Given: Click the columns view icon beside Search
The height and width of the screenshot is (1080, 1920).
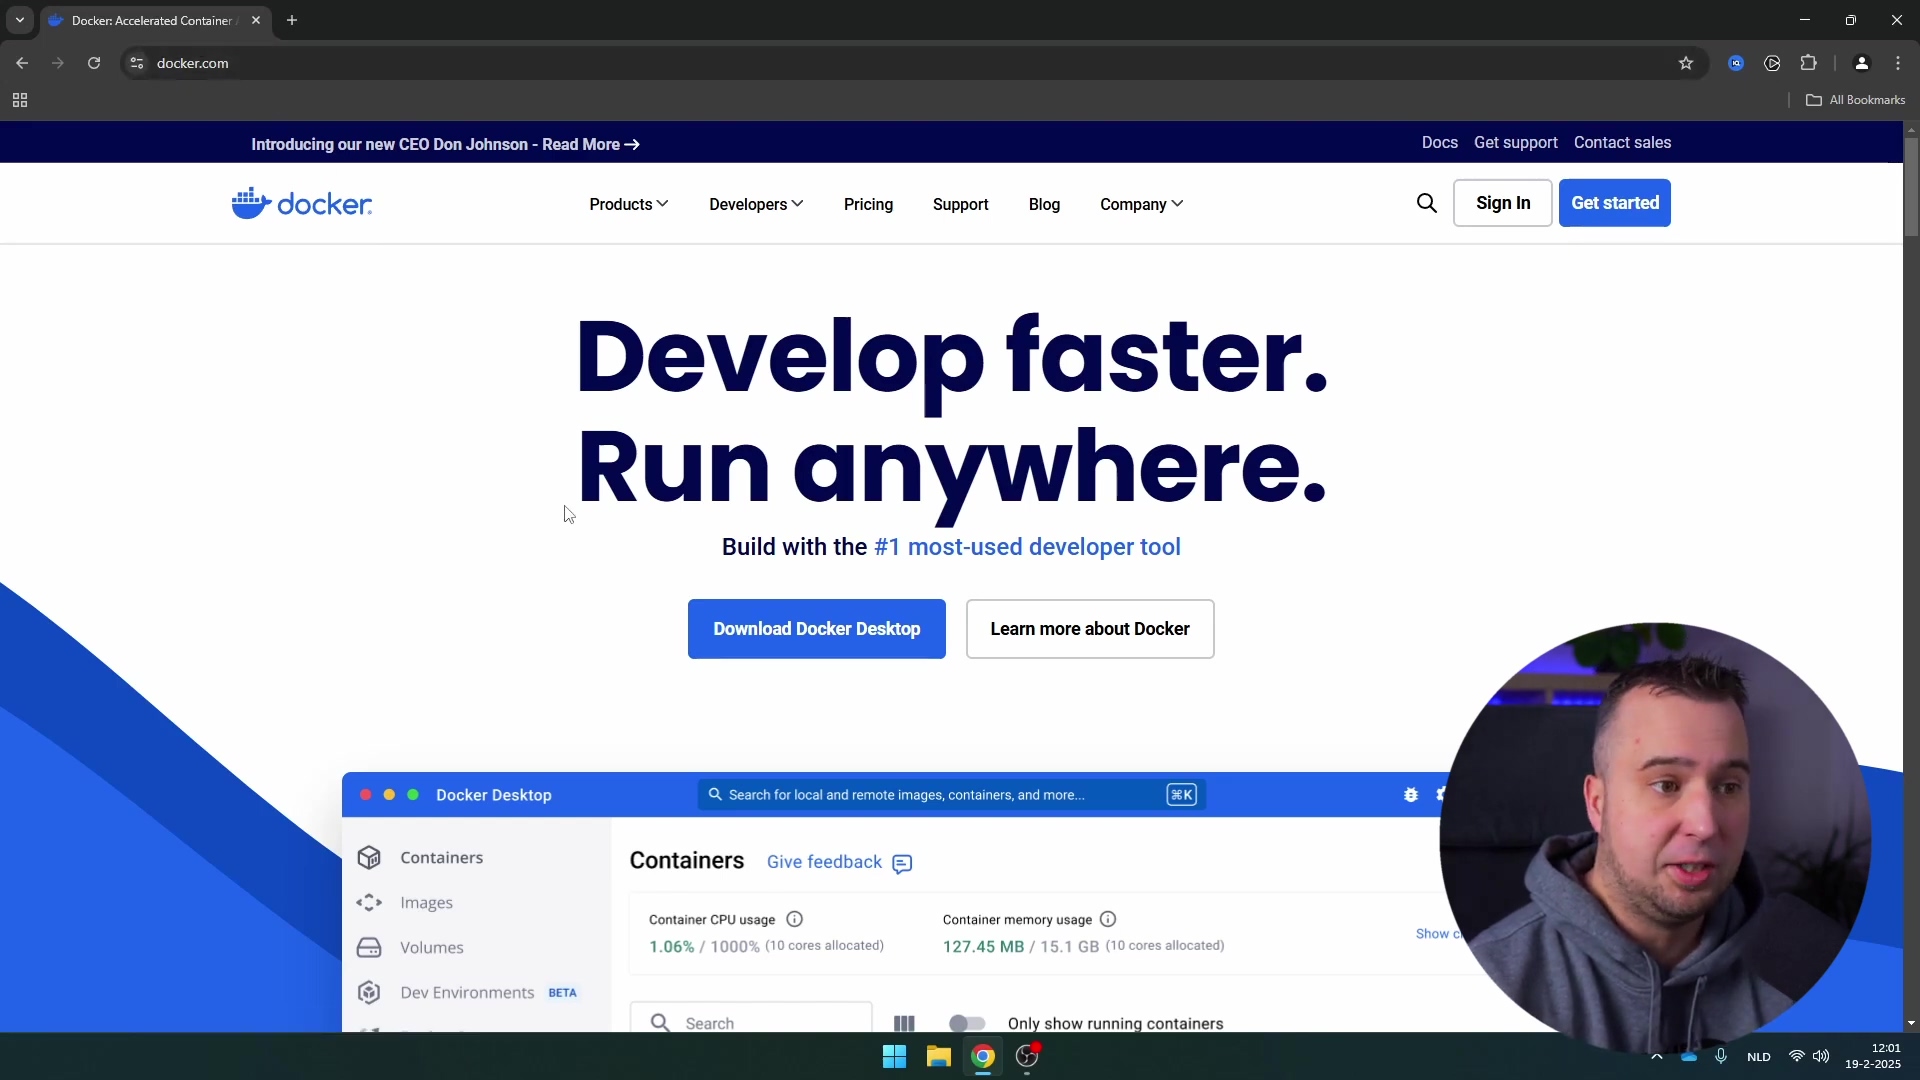Looking at the screenshot, I should [x=904, y=1023].
